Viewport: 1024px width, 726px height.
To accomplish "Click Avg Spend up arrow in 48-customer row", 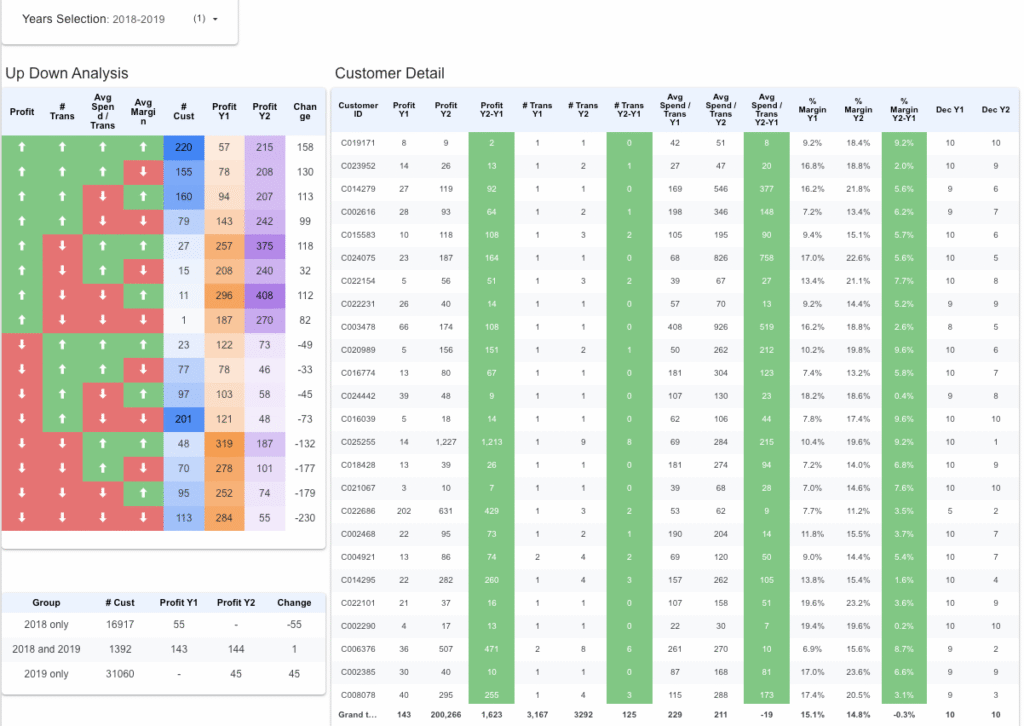I will (x=102, y=443).
